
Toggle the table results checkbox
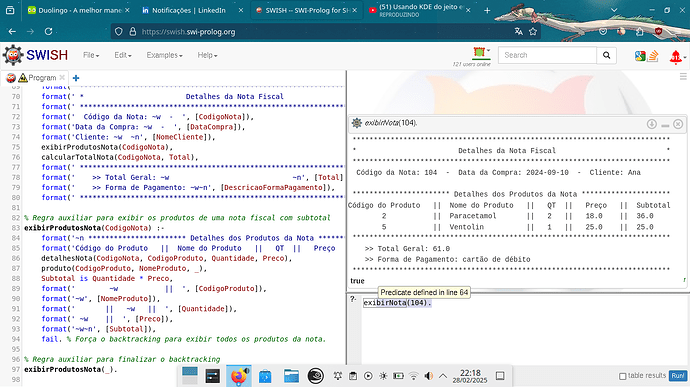(623, 376)
